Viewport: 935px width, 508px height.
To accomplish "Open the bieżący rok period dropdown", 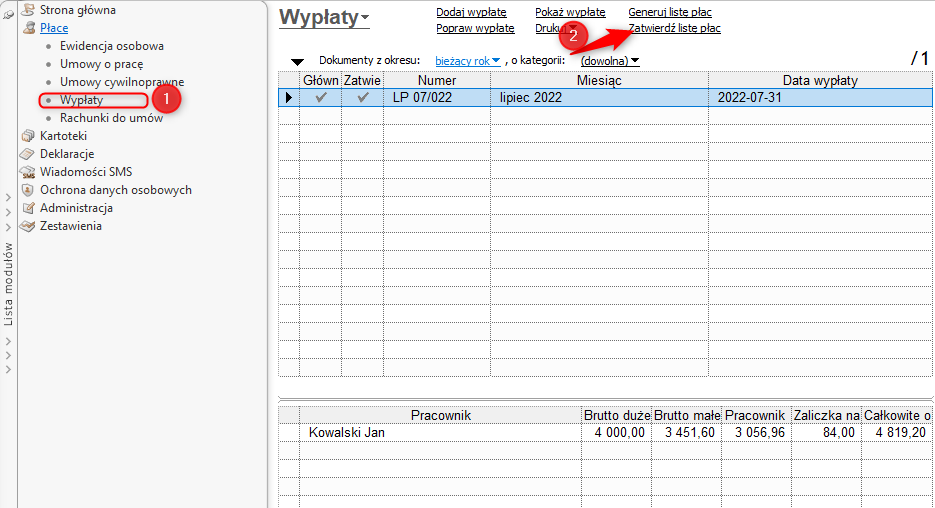I will (x=468, y=61).
